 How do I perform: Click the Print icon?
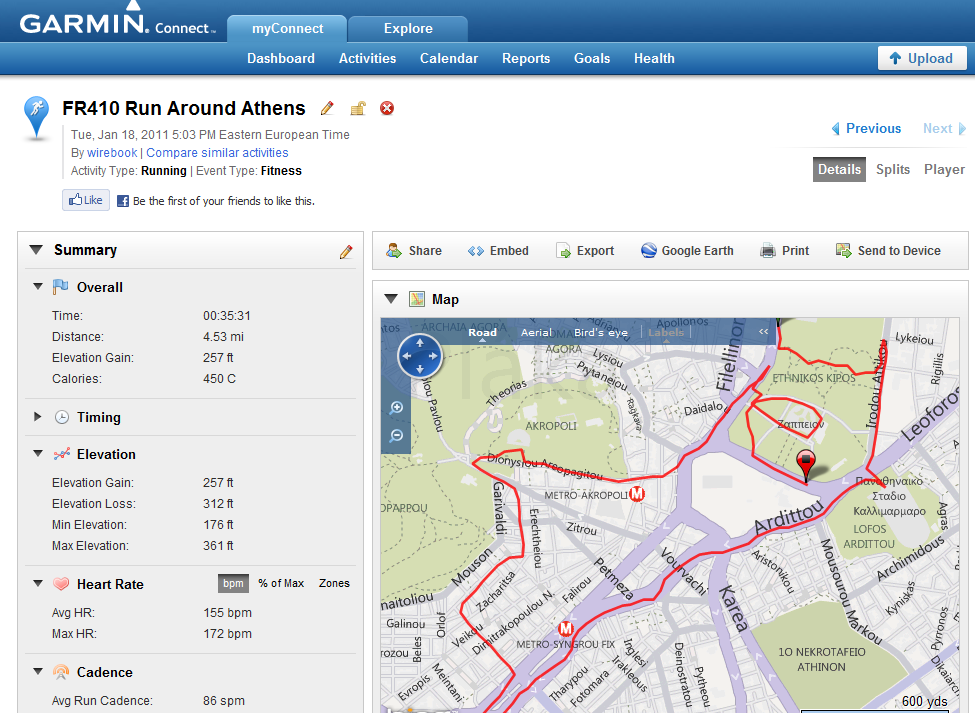point(768,251)
